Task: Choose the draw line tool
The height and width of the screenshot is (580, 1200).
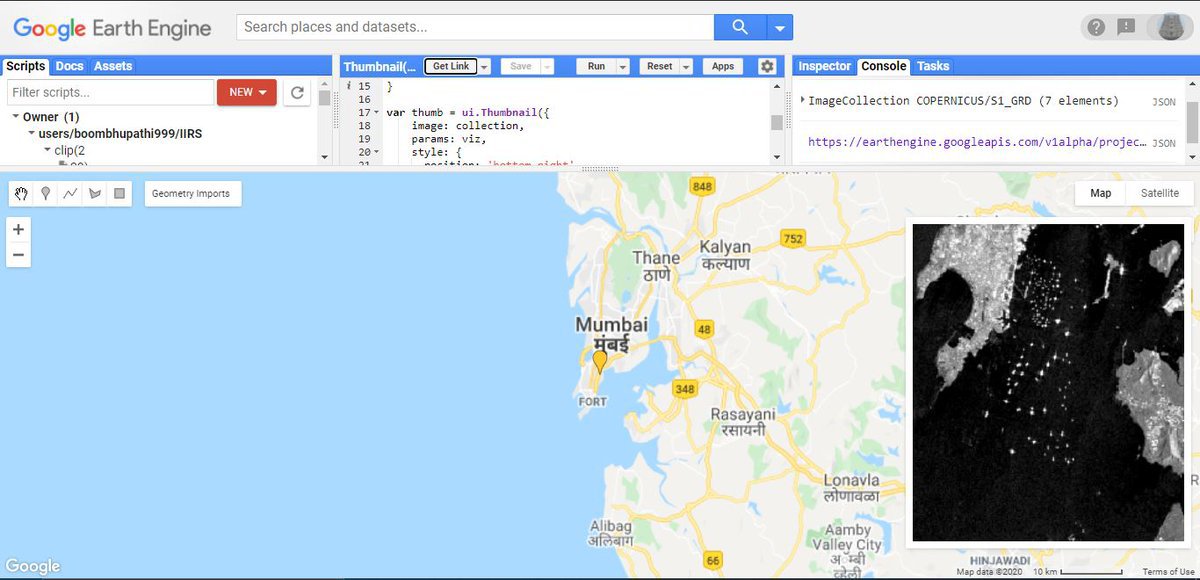Action: (70, 194)
